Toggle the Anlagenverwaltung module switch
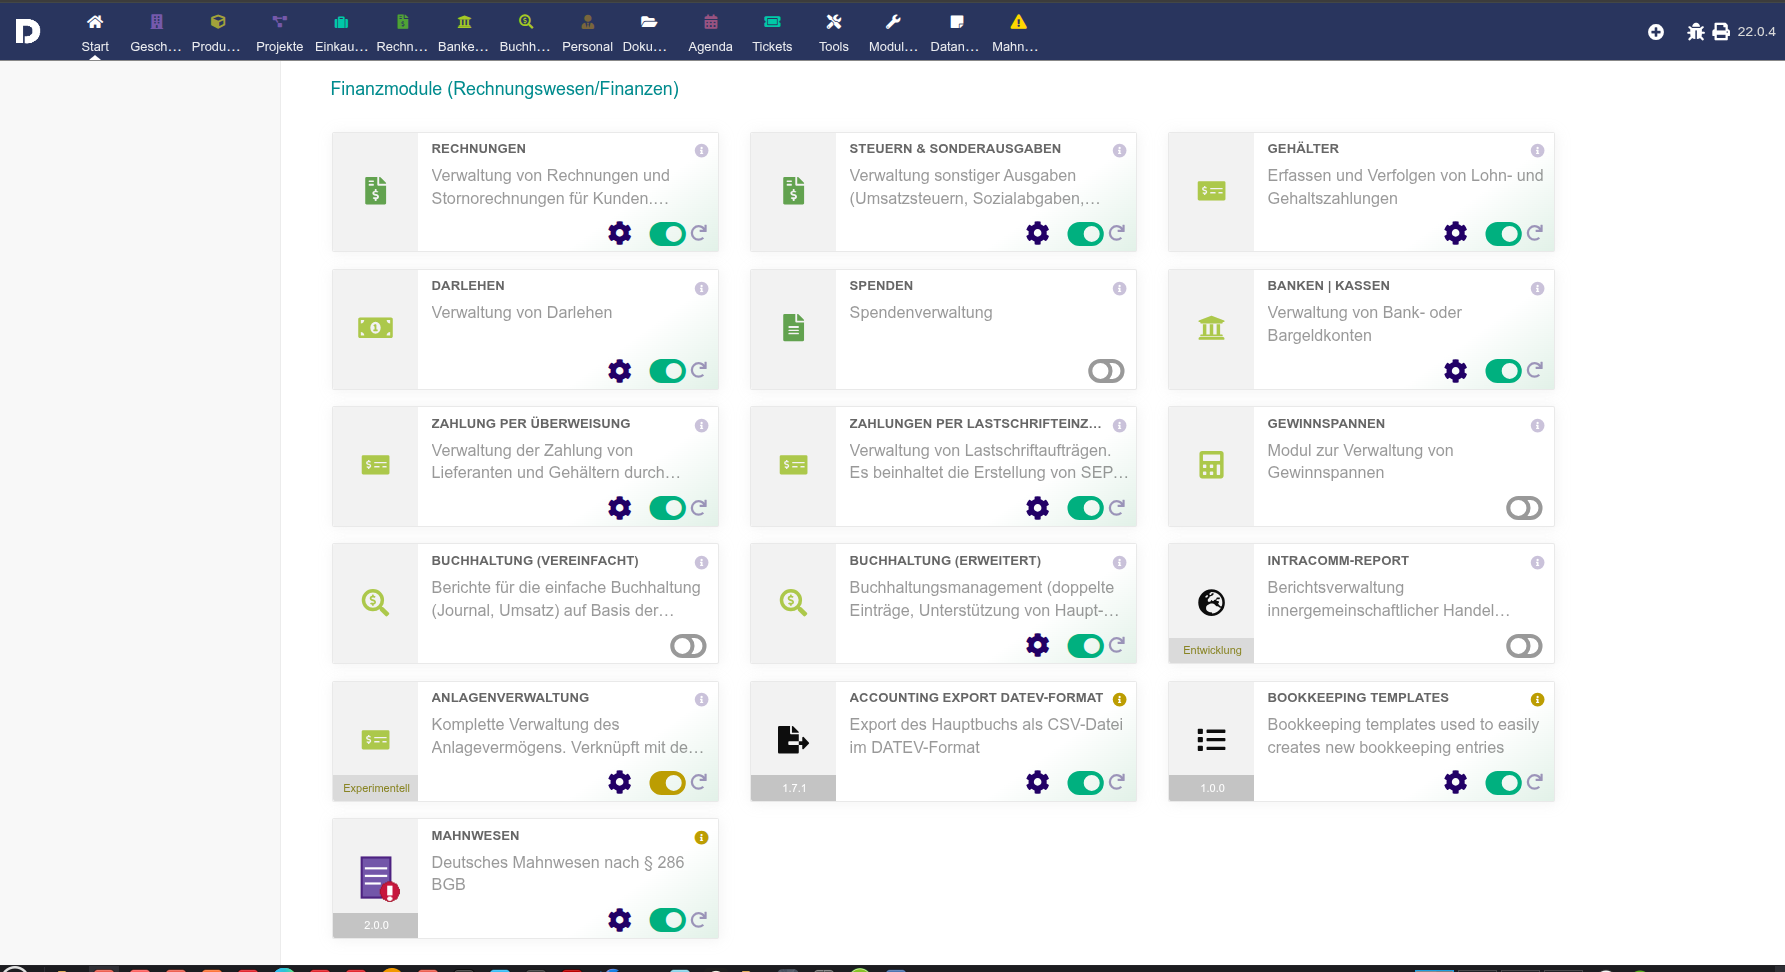1785x972 pixels. [x=667, y=783]
